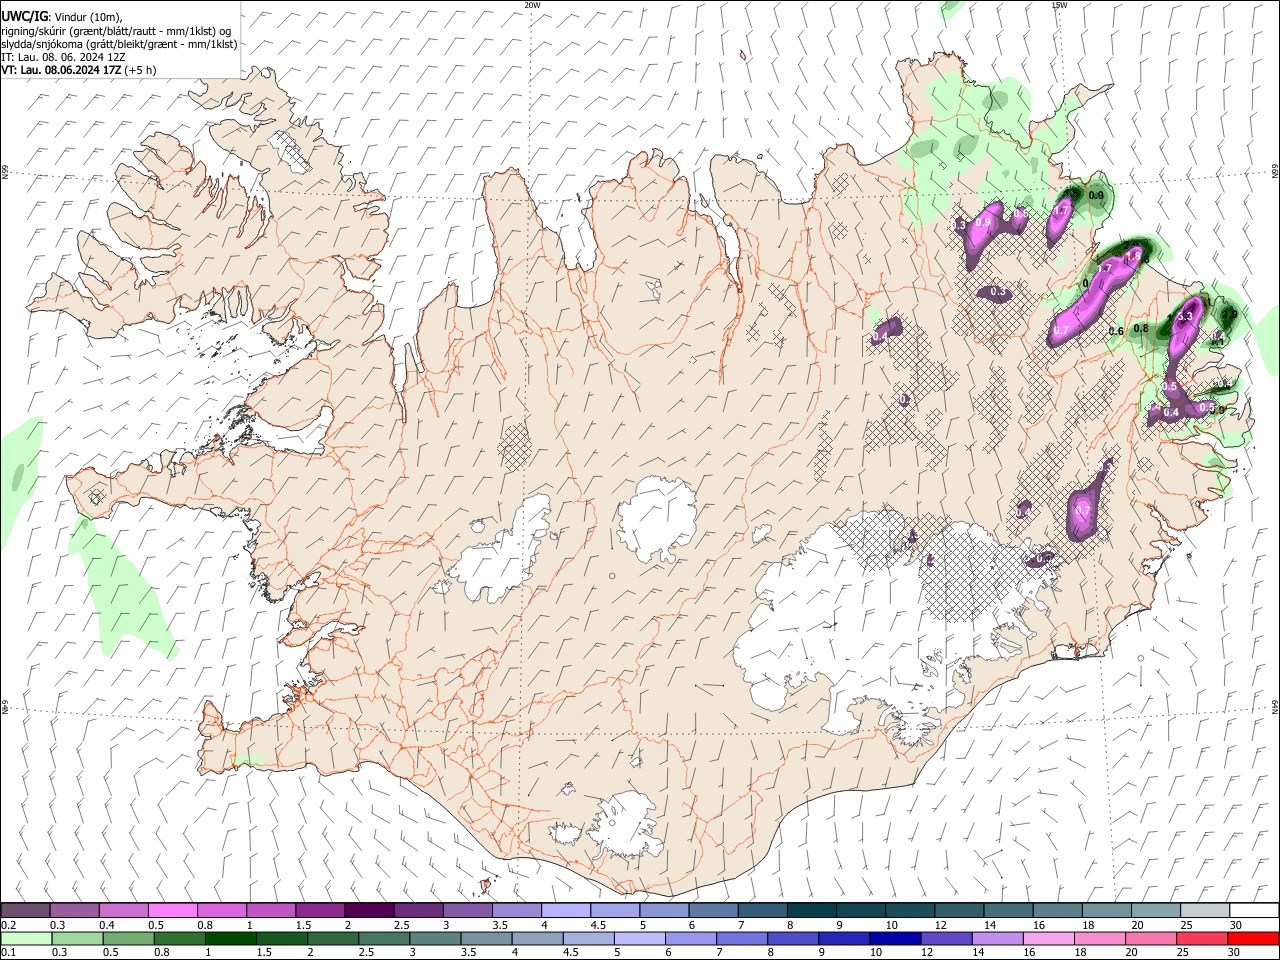
Task: Click the 12 label on lower scale
Action: coord(929,953)
